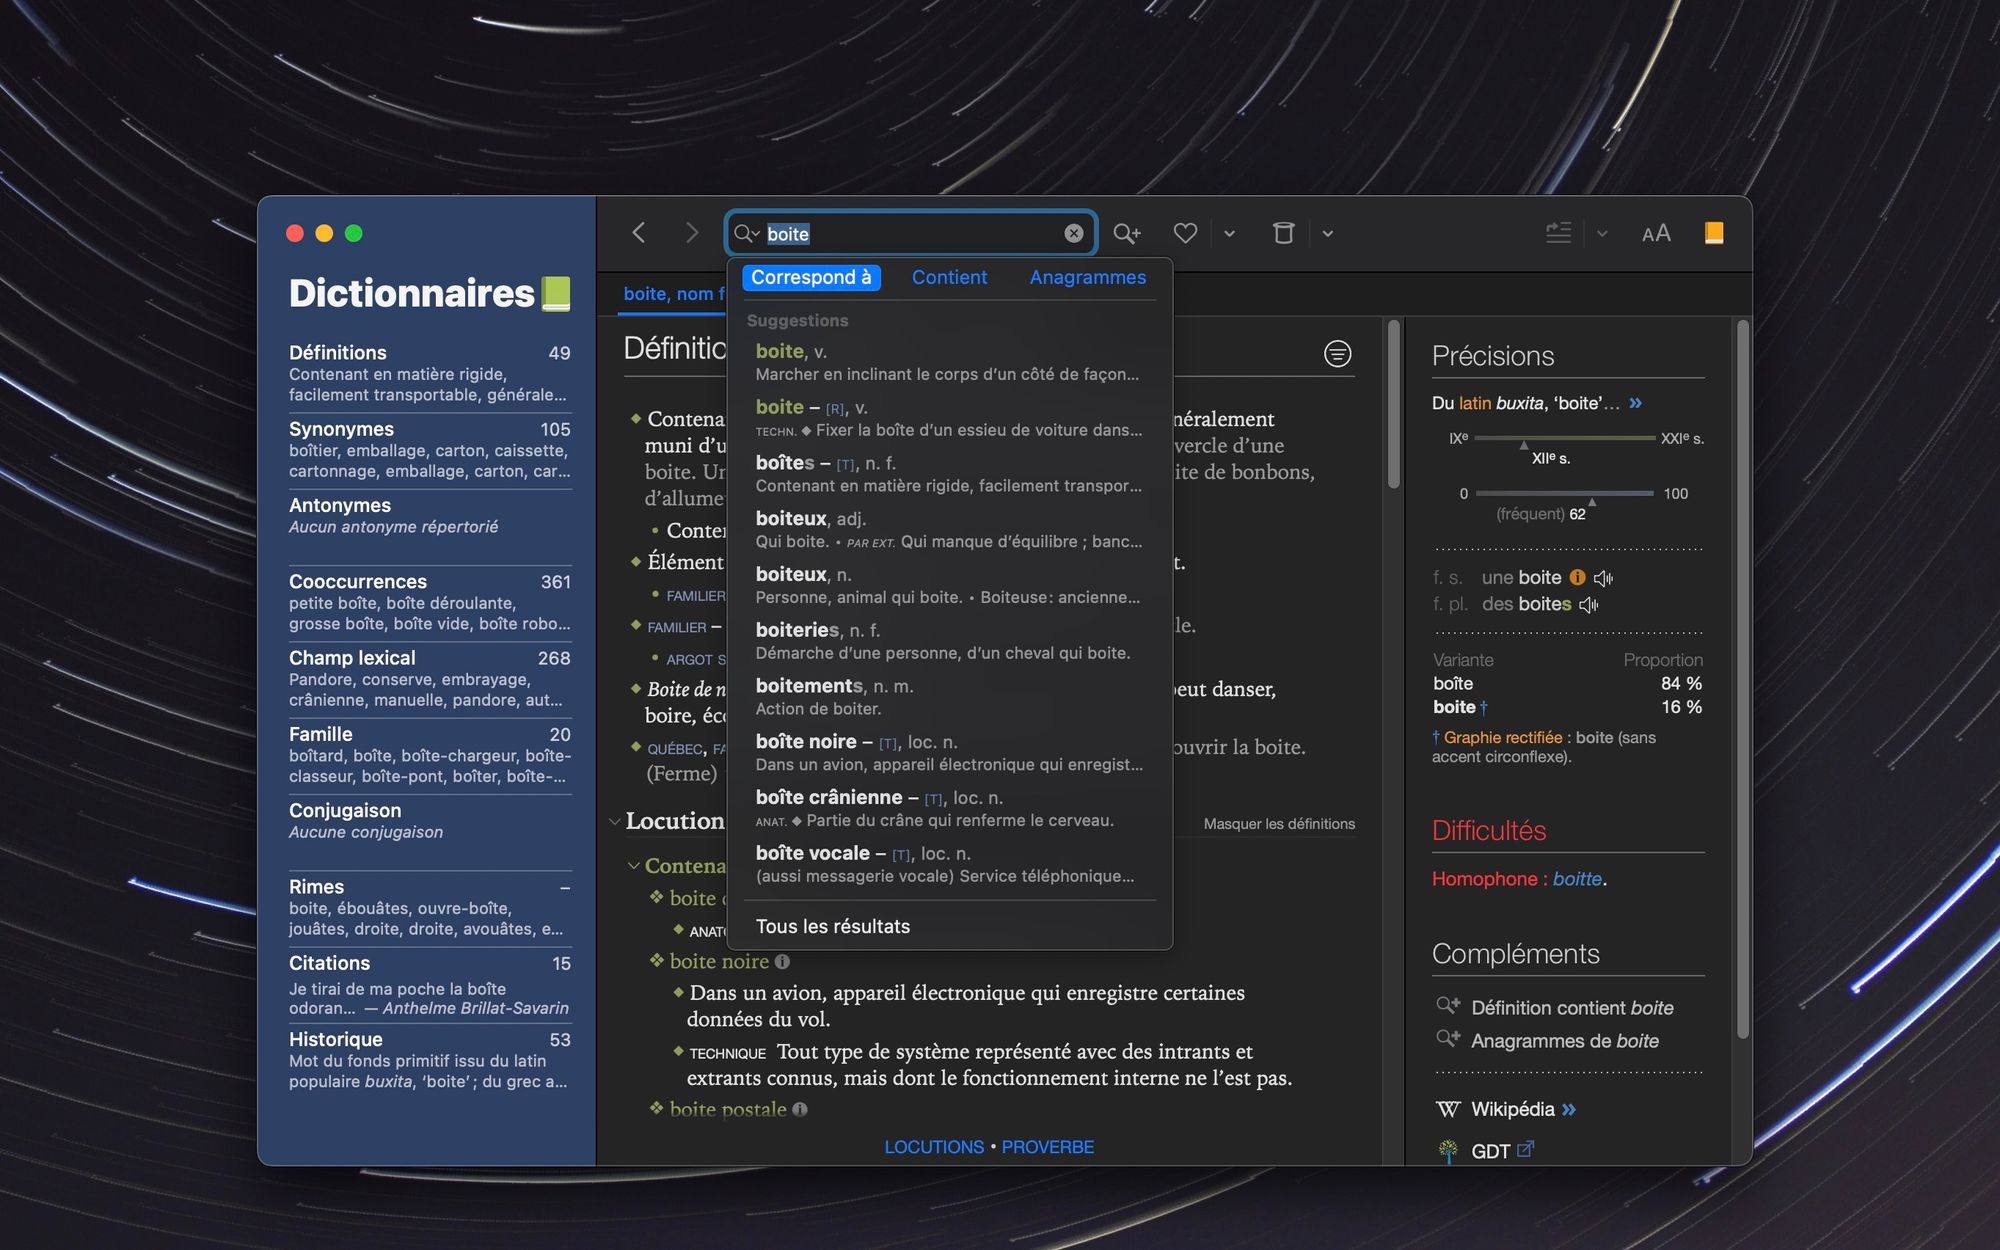Open the chevron dropdown beside the heart icon
Image resolution: width=2000 pixels, height=1250 pixels.
pyautogui.click(x=1229, y=233)
